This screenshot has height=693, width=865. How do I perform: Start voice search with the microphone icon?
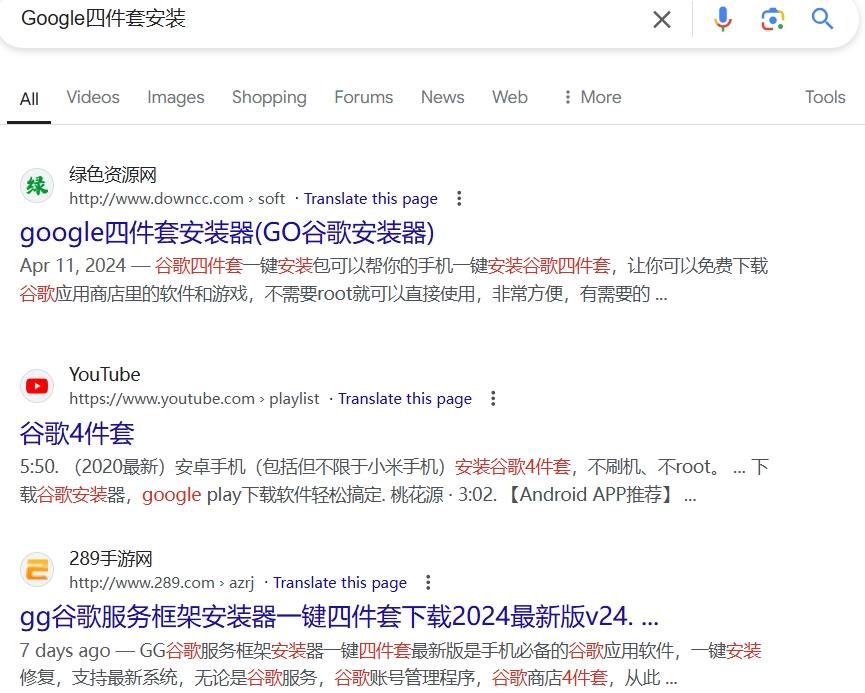[x=722, y=19]
